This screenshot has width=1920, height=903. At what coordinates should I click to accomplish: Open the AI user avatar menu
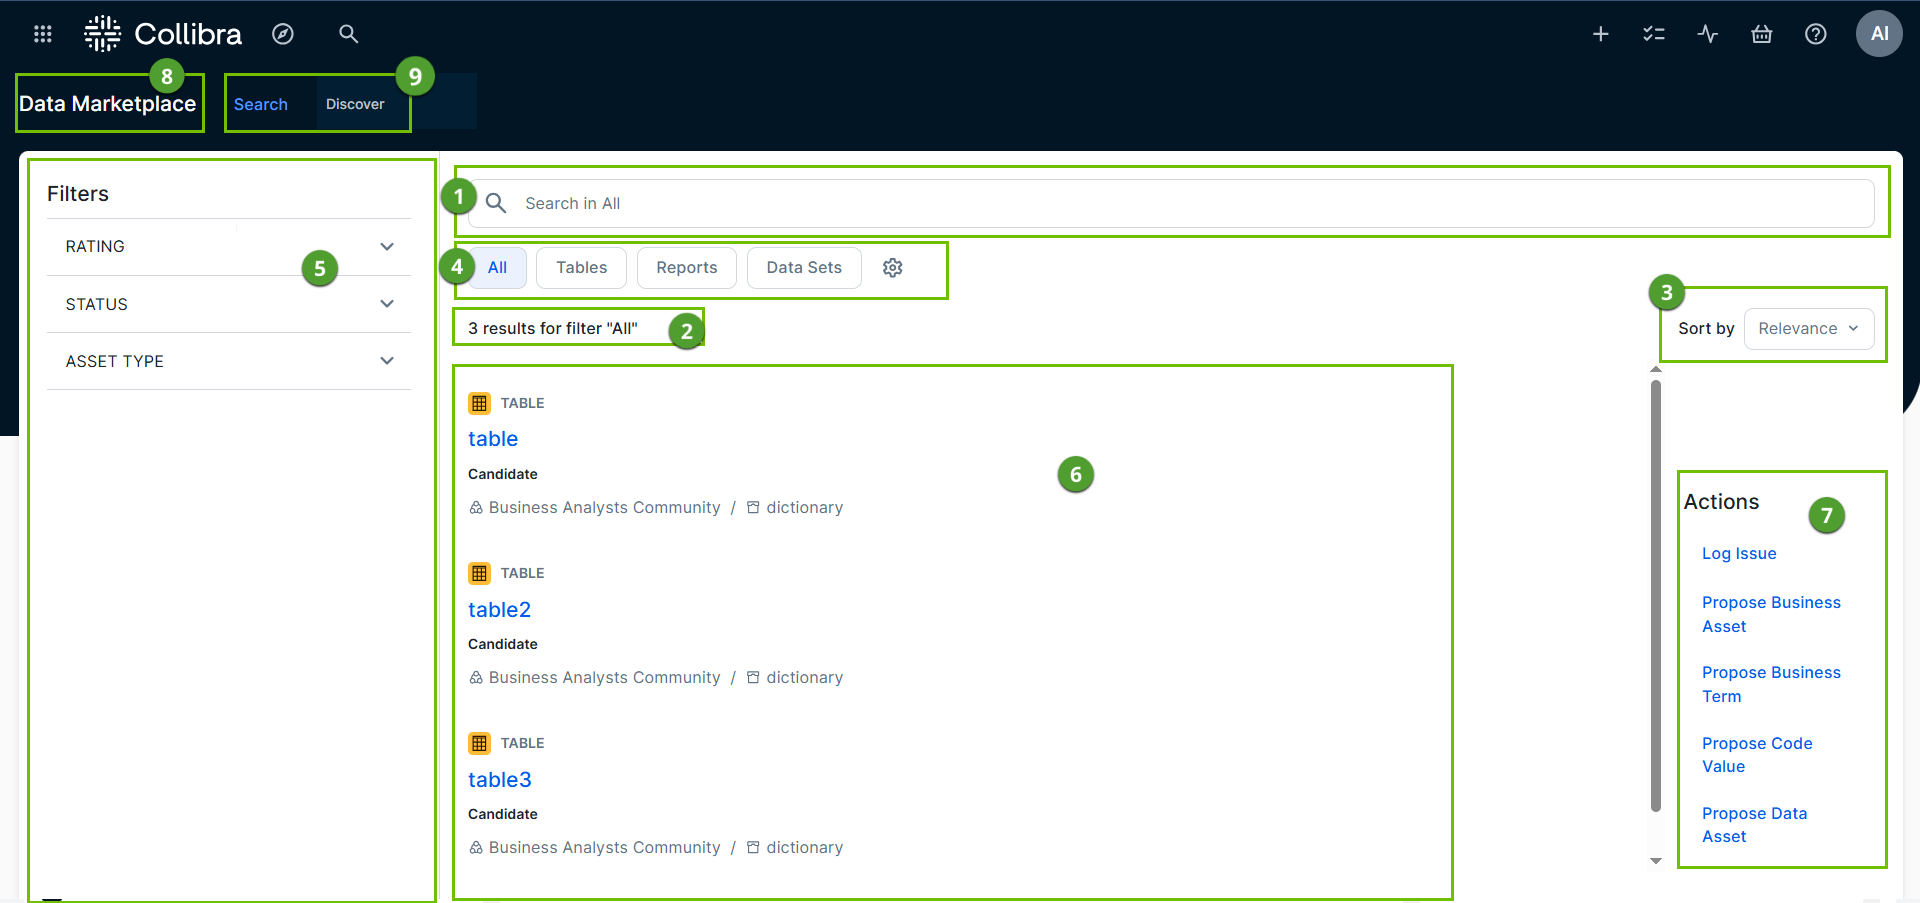pyautogui.click(x=1879, y=34)
